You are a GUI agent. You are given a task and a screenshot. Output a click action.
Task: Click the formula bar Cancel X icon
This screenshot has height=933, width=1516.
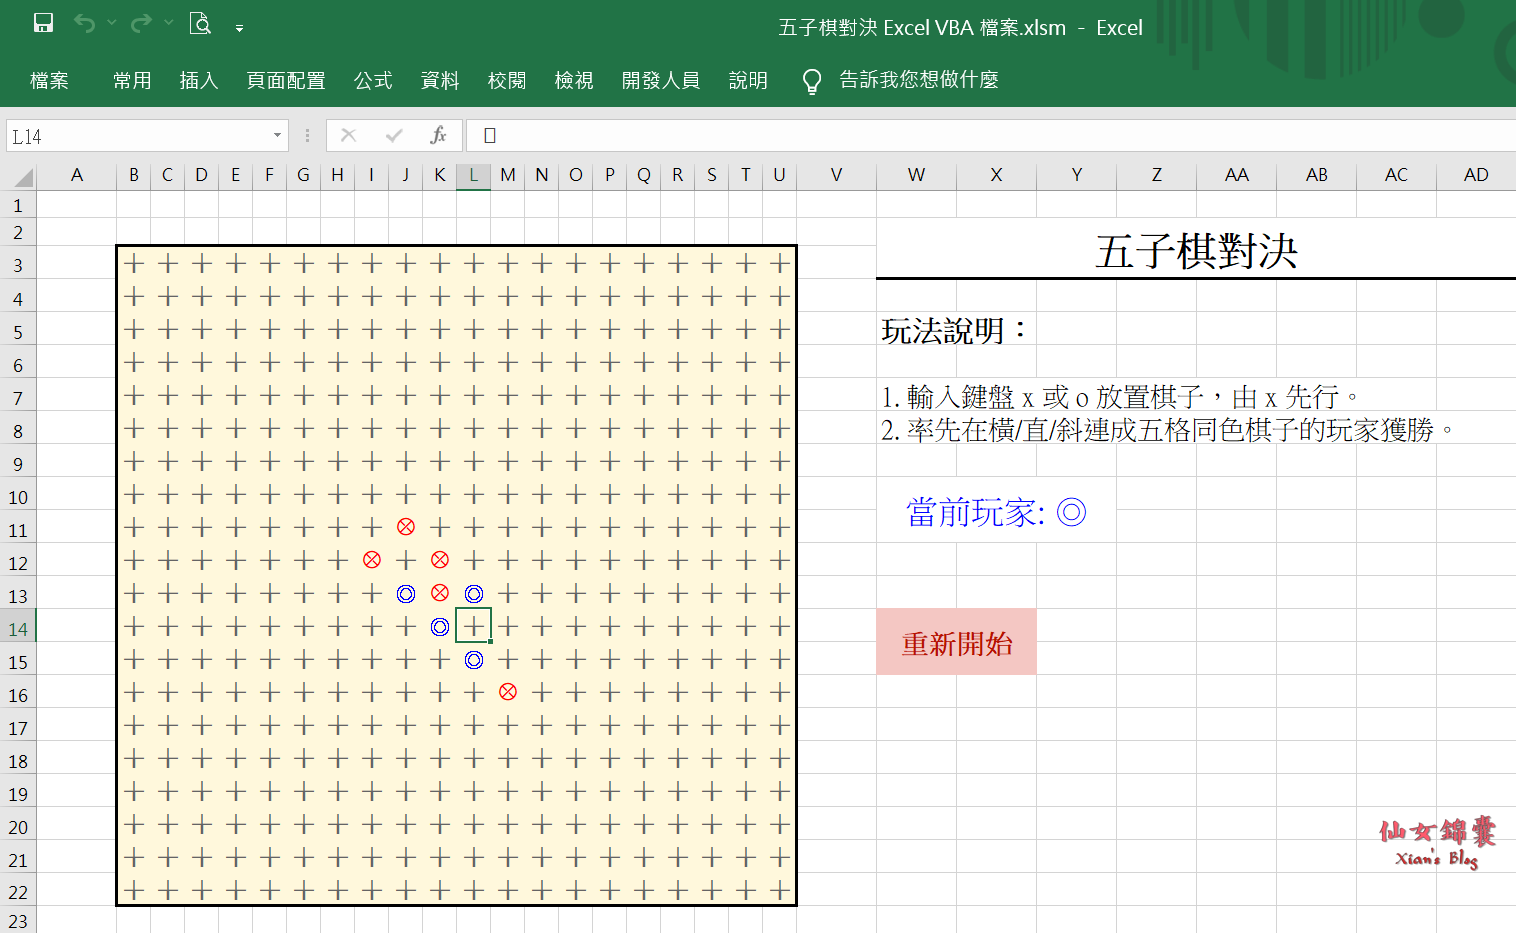click(x=348, y=135)
